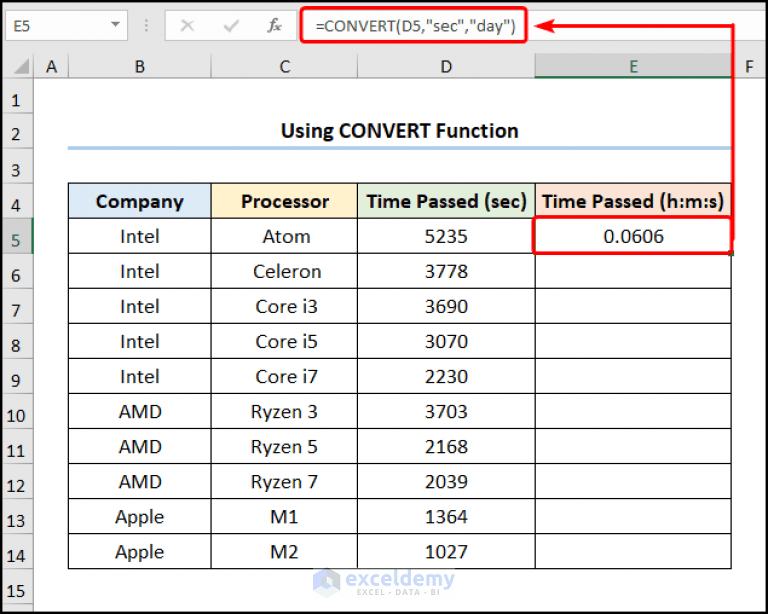The height and width of the screenshot is (614, 768).
Task: Click the 'Company' header cell
Action: pos(140,201)
